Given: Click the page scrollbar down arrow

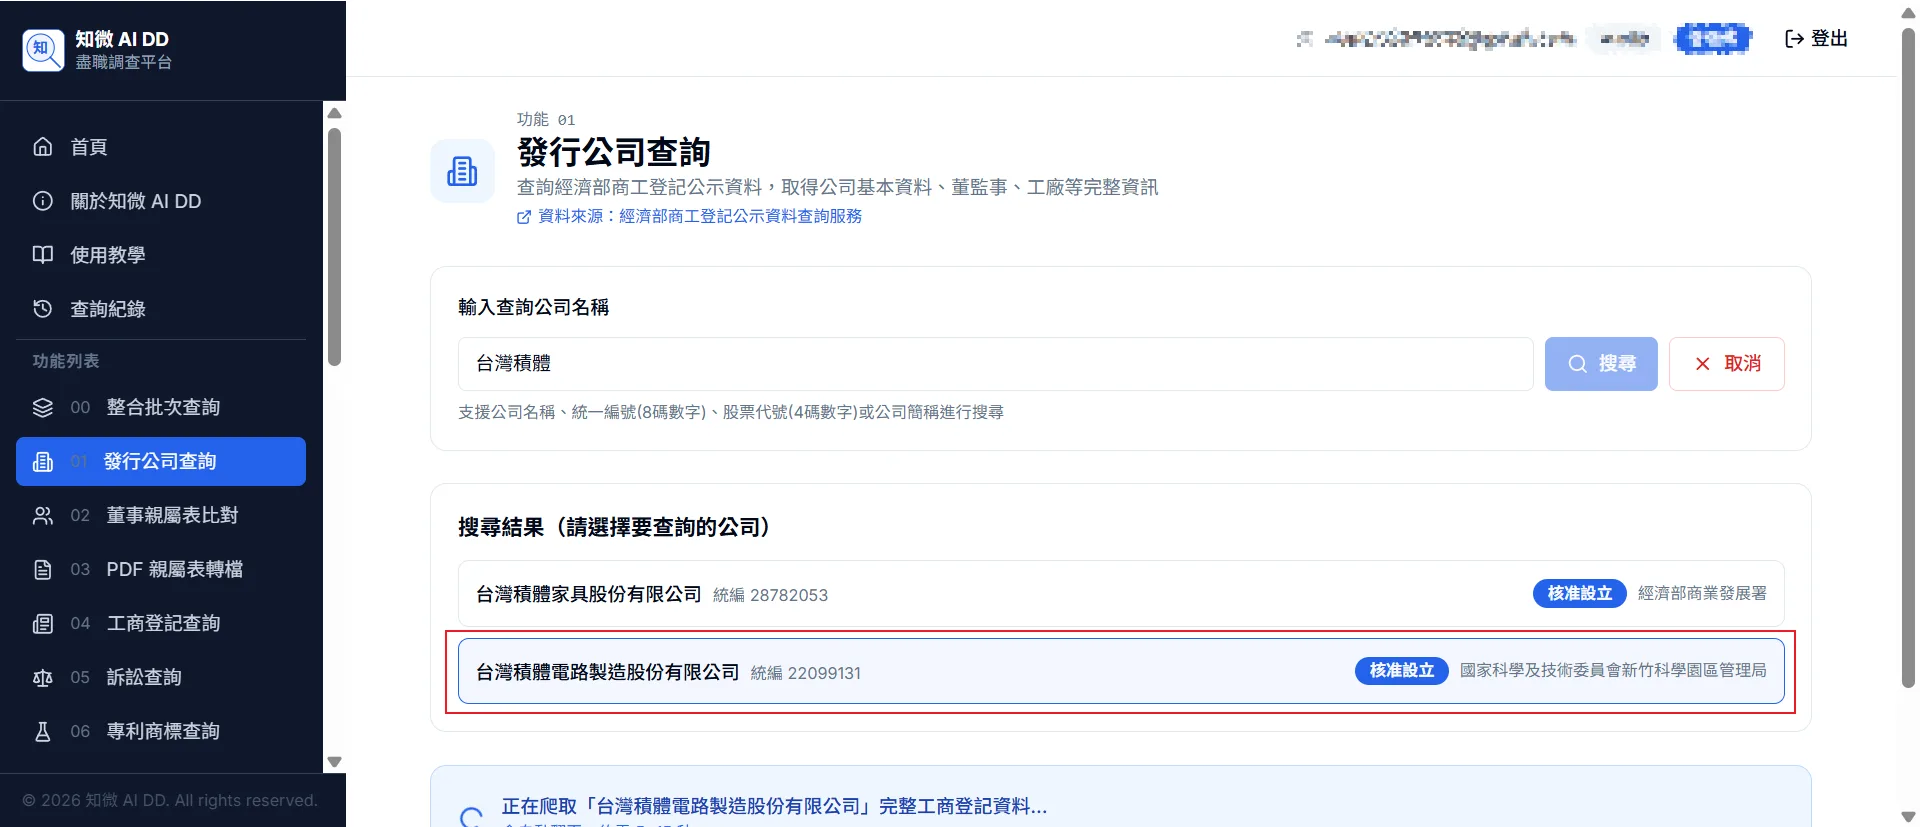Looking at the screenshot, I should 1908,817.
